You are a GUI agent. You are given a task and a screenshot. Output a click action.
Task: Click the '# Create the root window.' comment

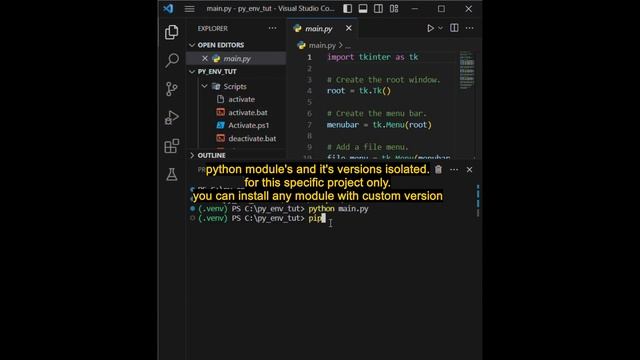tap(383, 80)
